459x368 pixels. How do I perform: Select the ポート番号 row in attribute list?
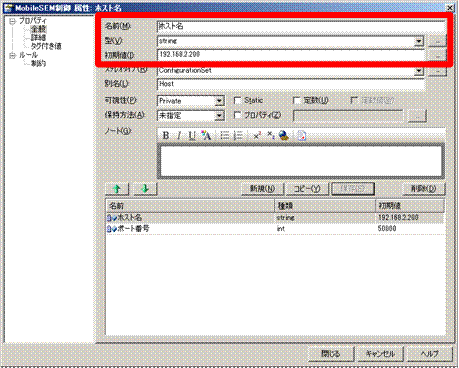click(275, 229)
